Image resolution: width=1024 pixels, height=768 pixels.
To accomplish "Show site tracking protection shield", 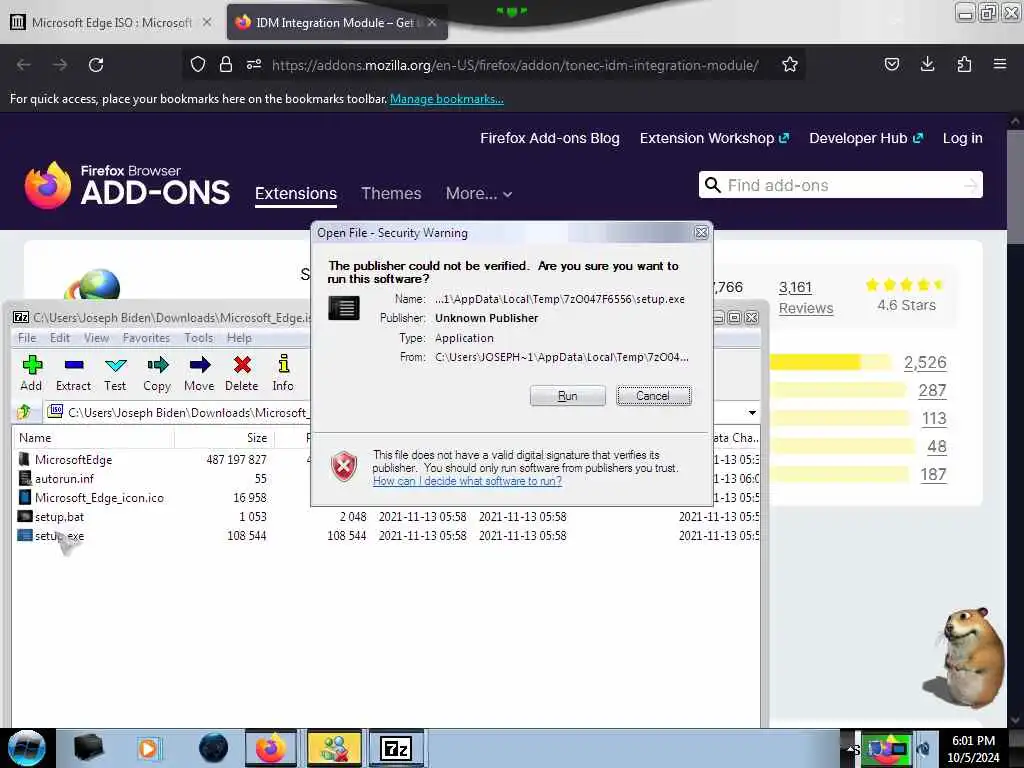I will coord(198,64).
